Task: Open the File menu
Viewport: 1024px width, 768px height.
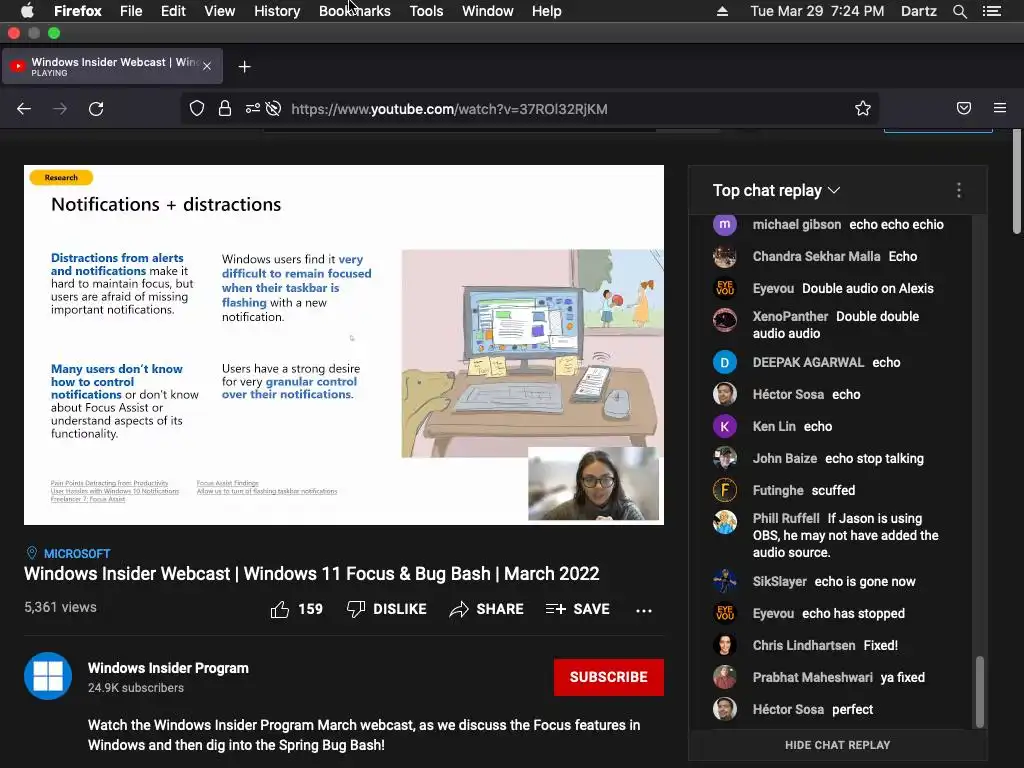Action: click(131, 11)
